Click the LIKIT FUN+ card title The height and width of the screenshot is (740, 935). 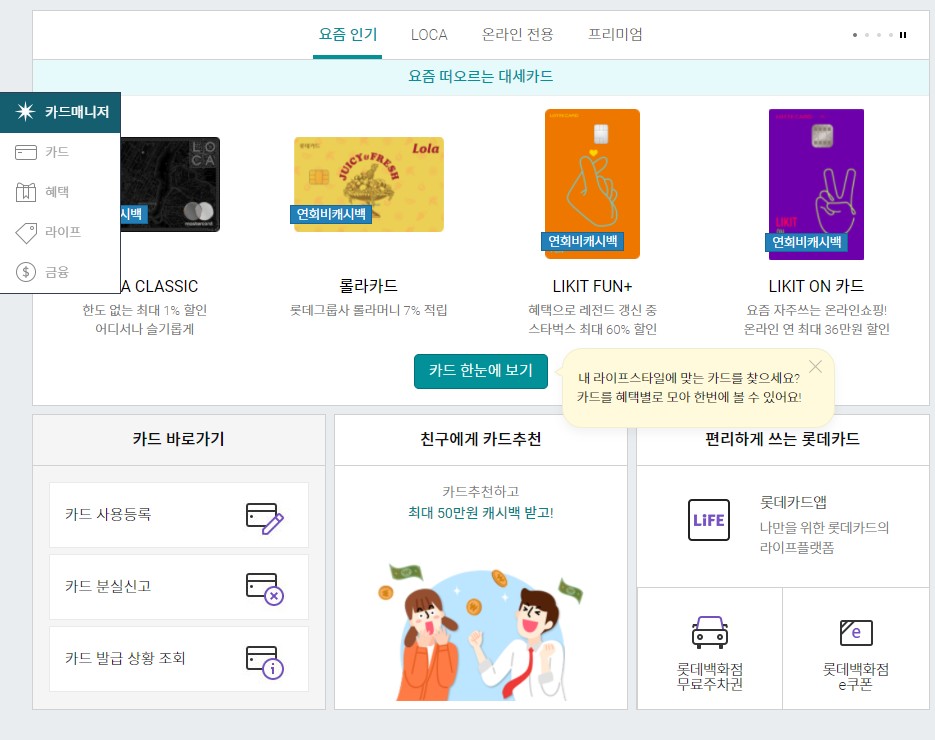point(592,286)
